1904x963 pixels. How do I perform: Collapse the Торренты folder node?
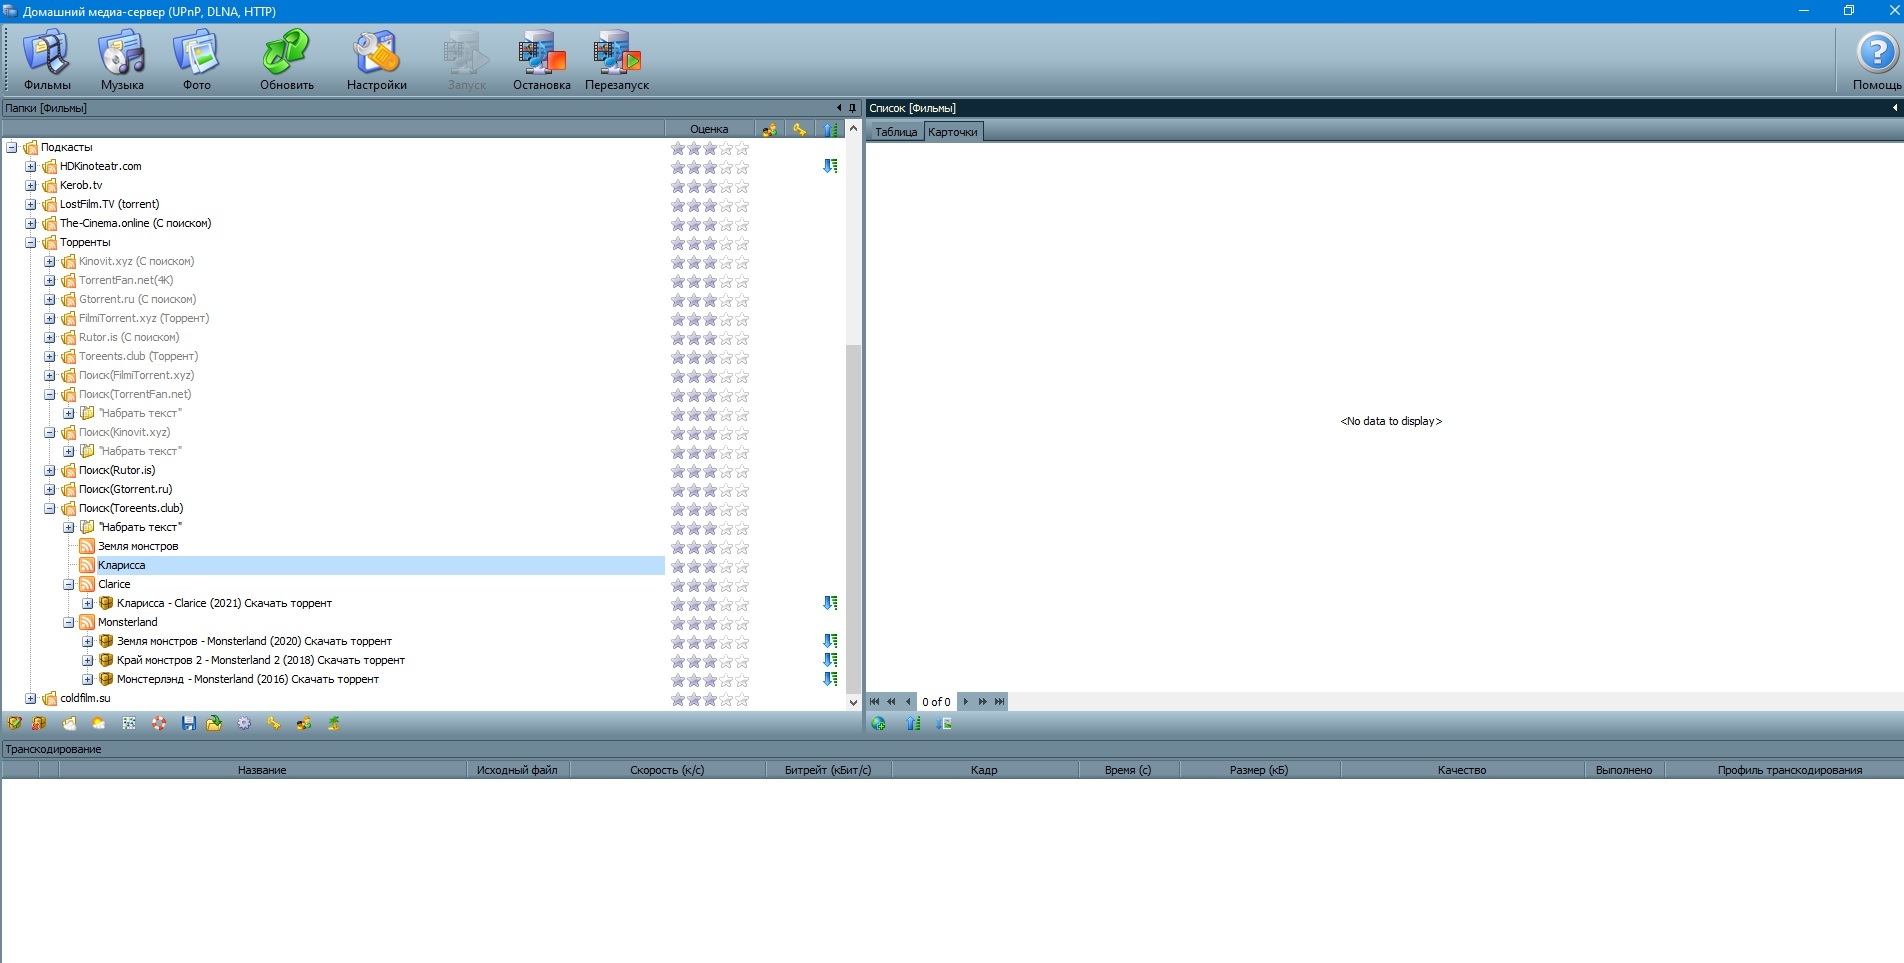[x=30, y=243]
